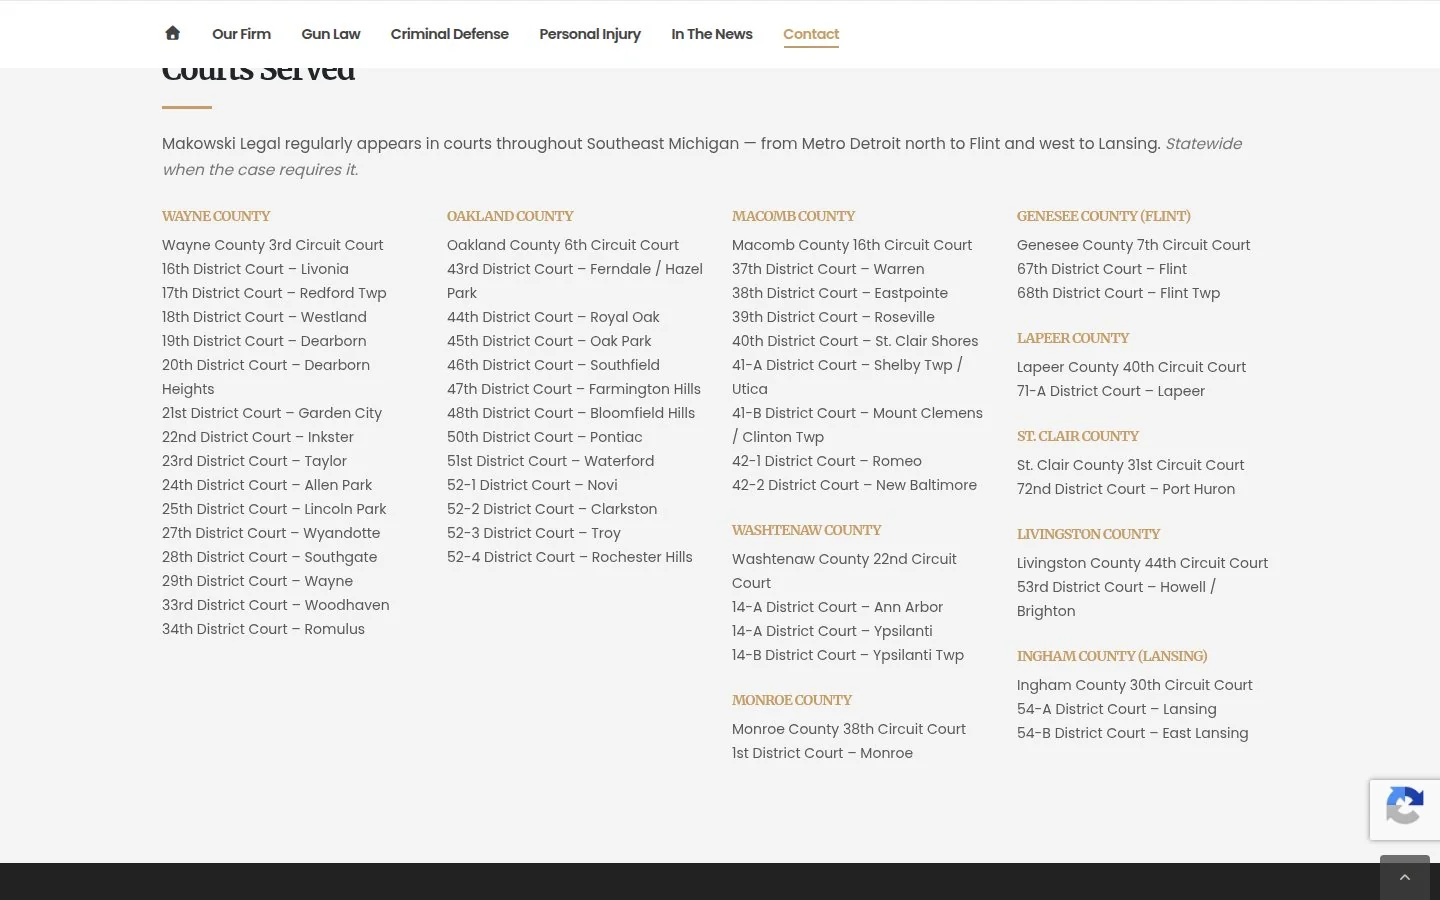This screenshot has height=900, width=1440.
Task: Click the Lapeer County heading
Action: (1073, 338)
